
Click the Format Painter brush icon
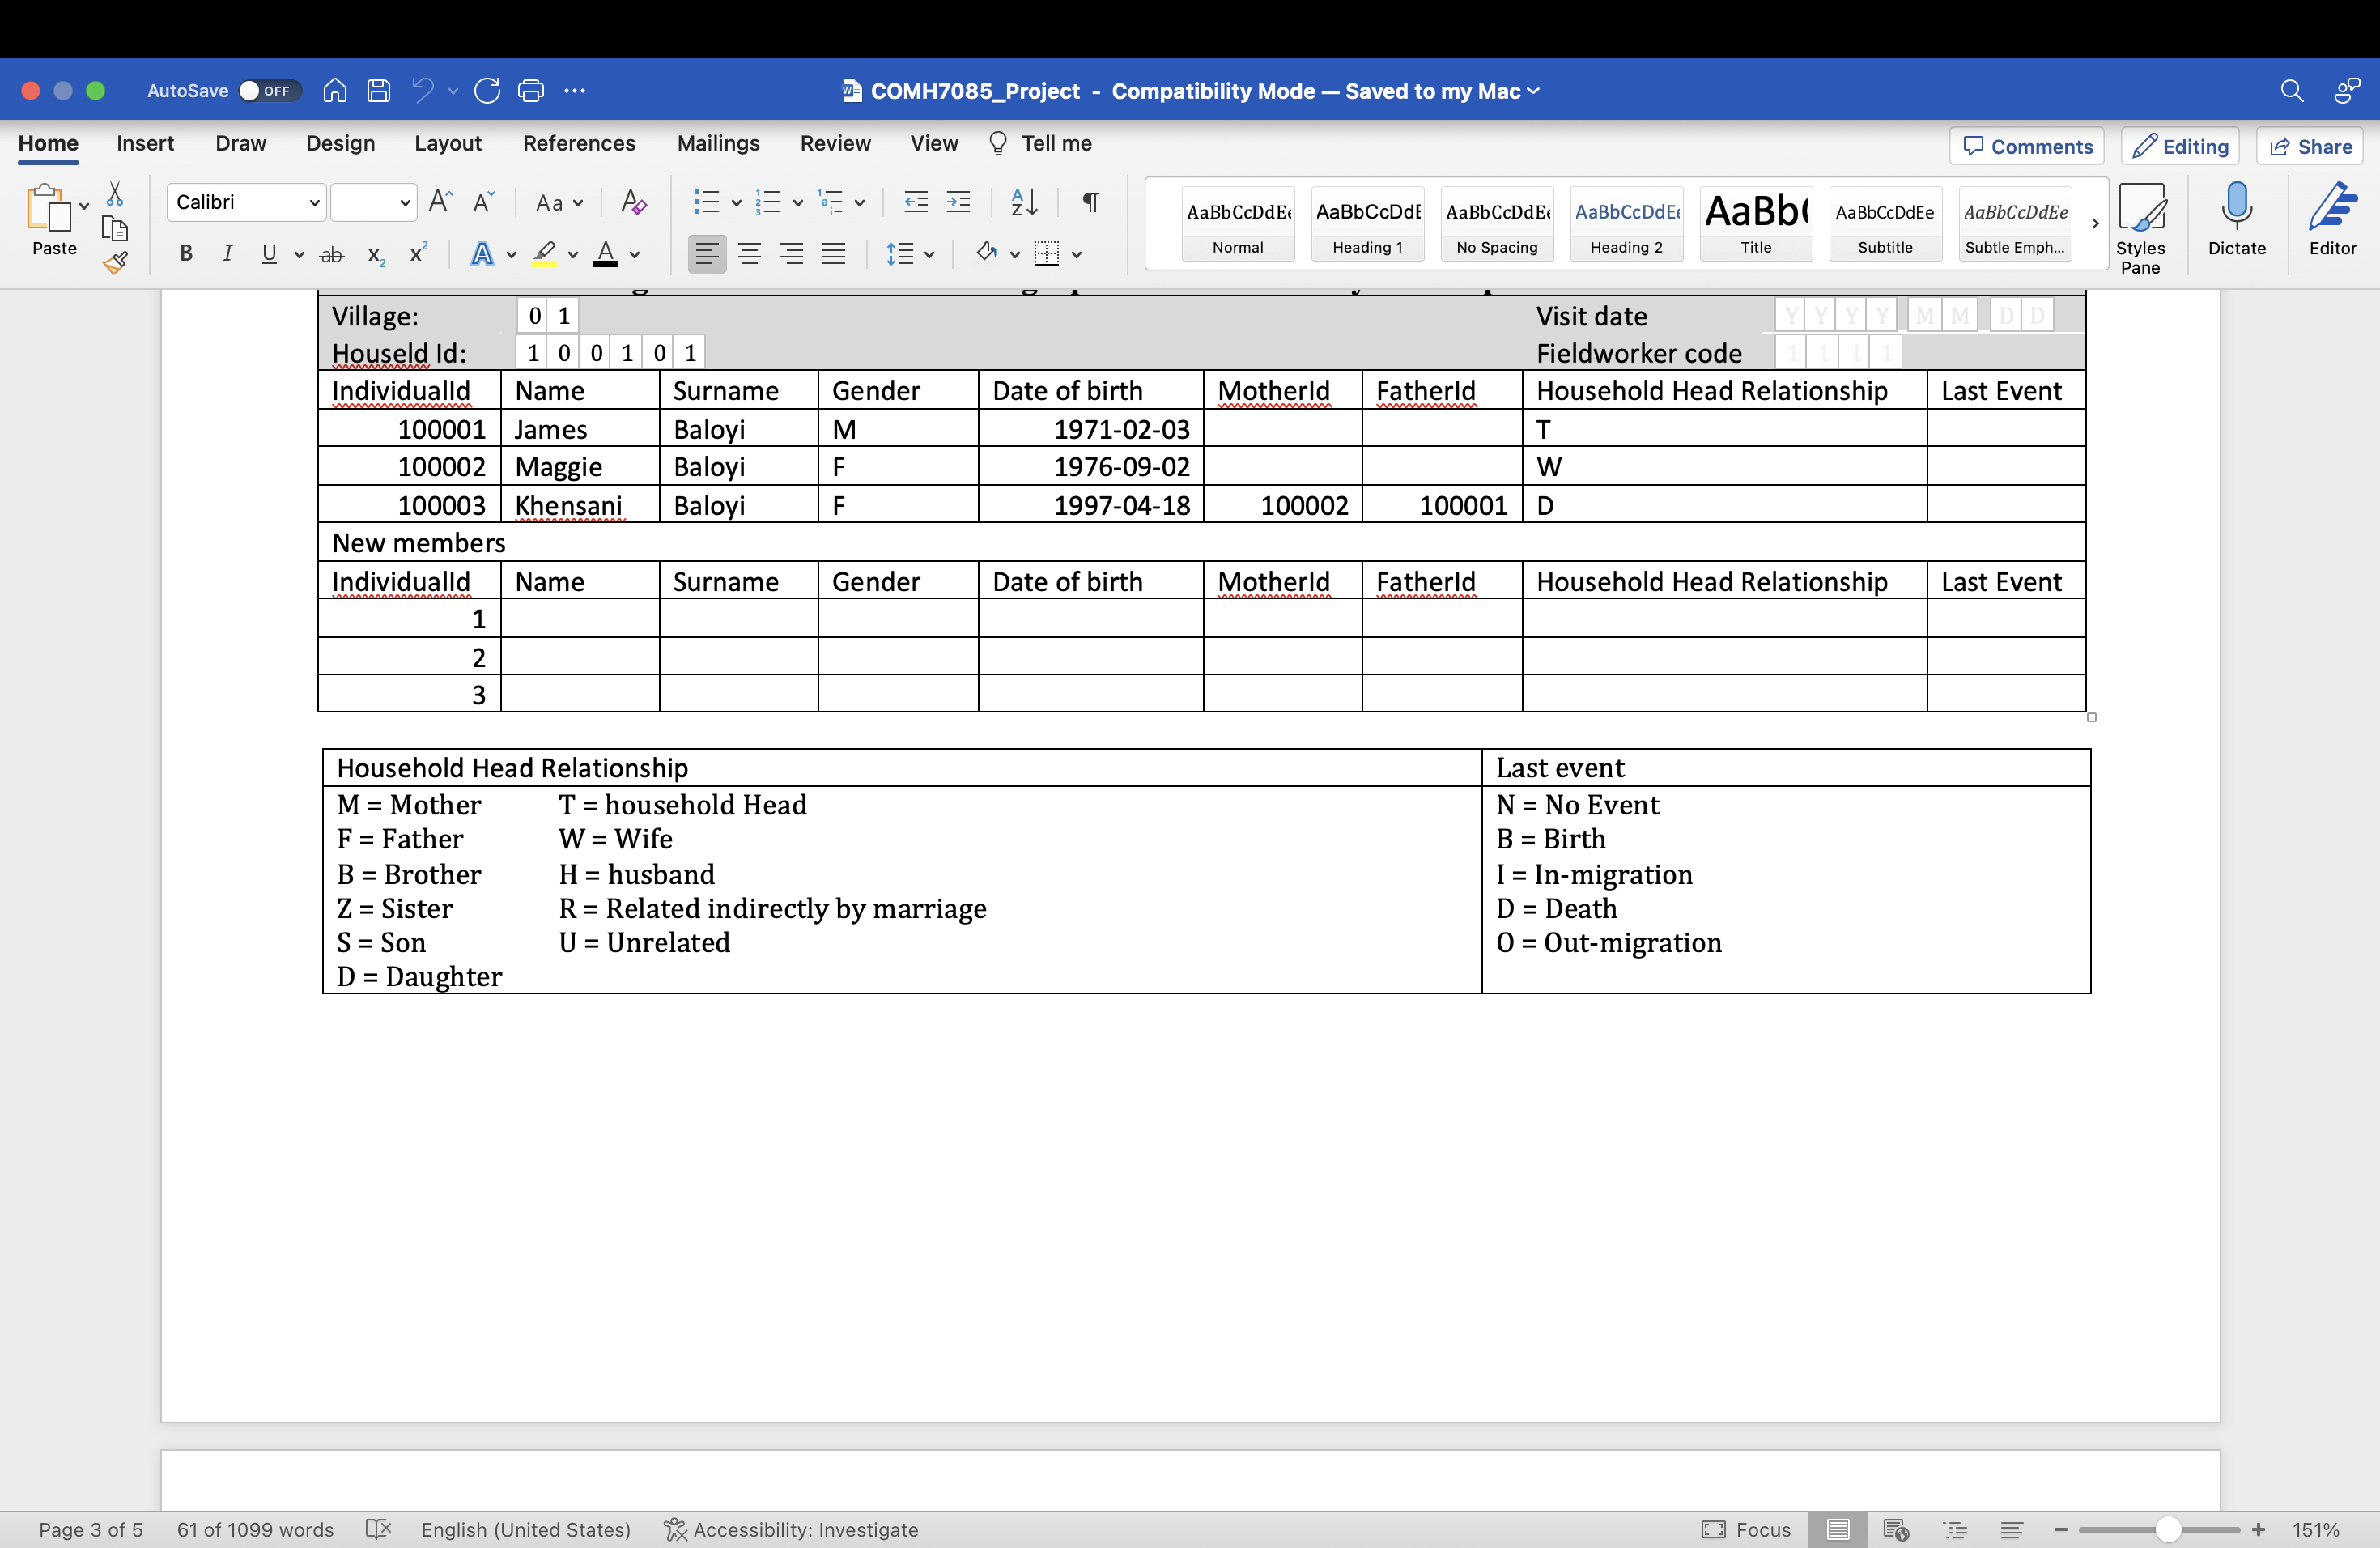click(x=115, y=263)
